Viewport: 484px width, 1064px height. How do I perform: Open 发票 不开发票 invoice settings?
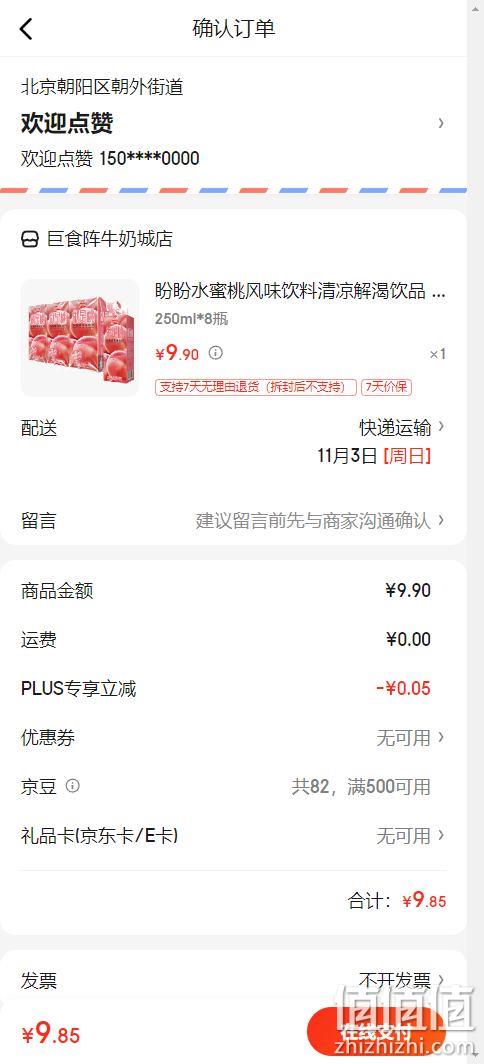click(234, 981)
